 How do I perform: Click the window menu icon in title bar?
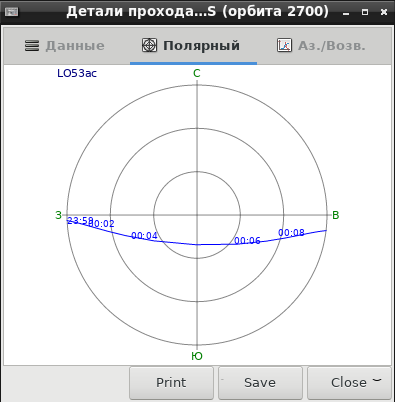pos(11,12)
